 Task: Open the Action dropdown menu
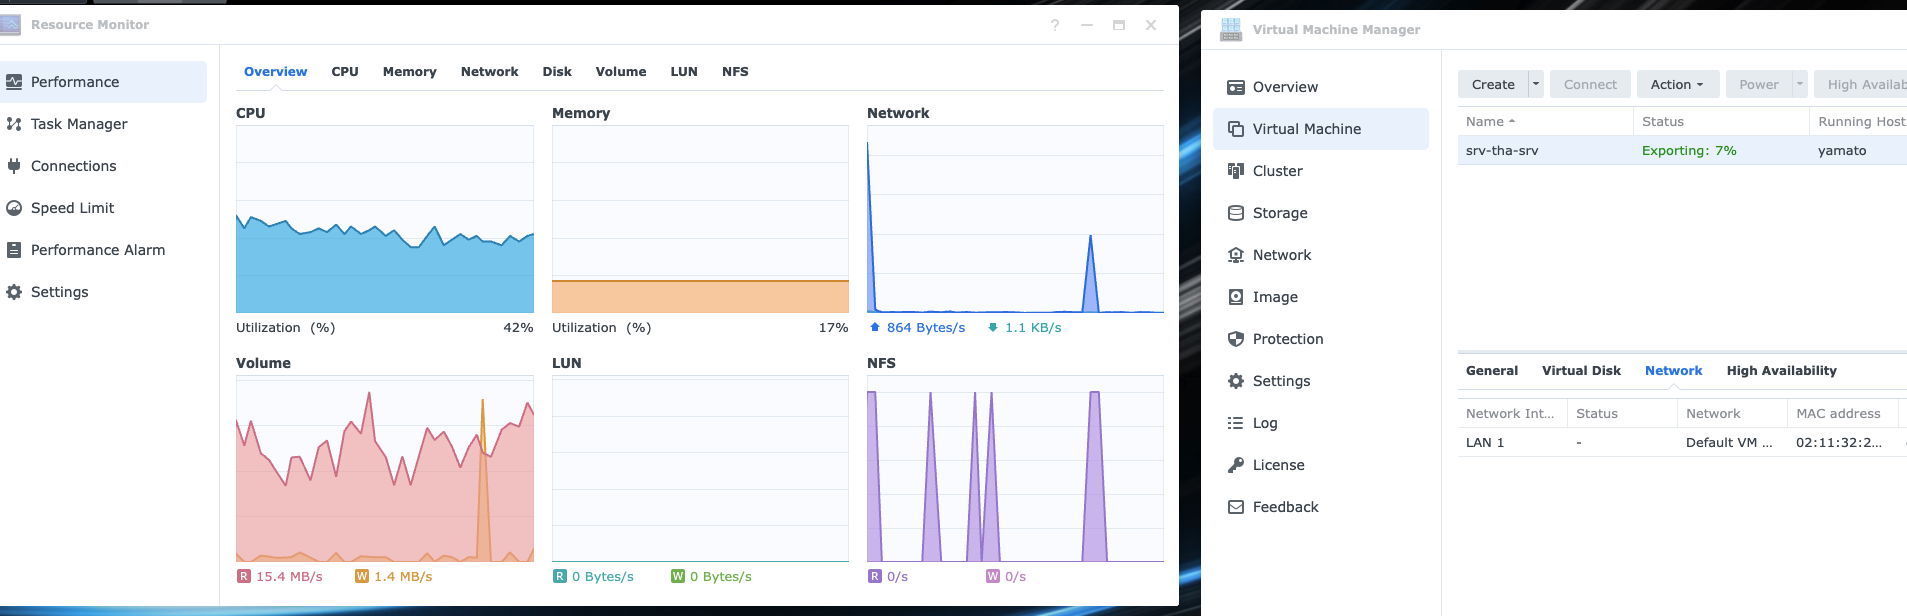pos(1677,84)
